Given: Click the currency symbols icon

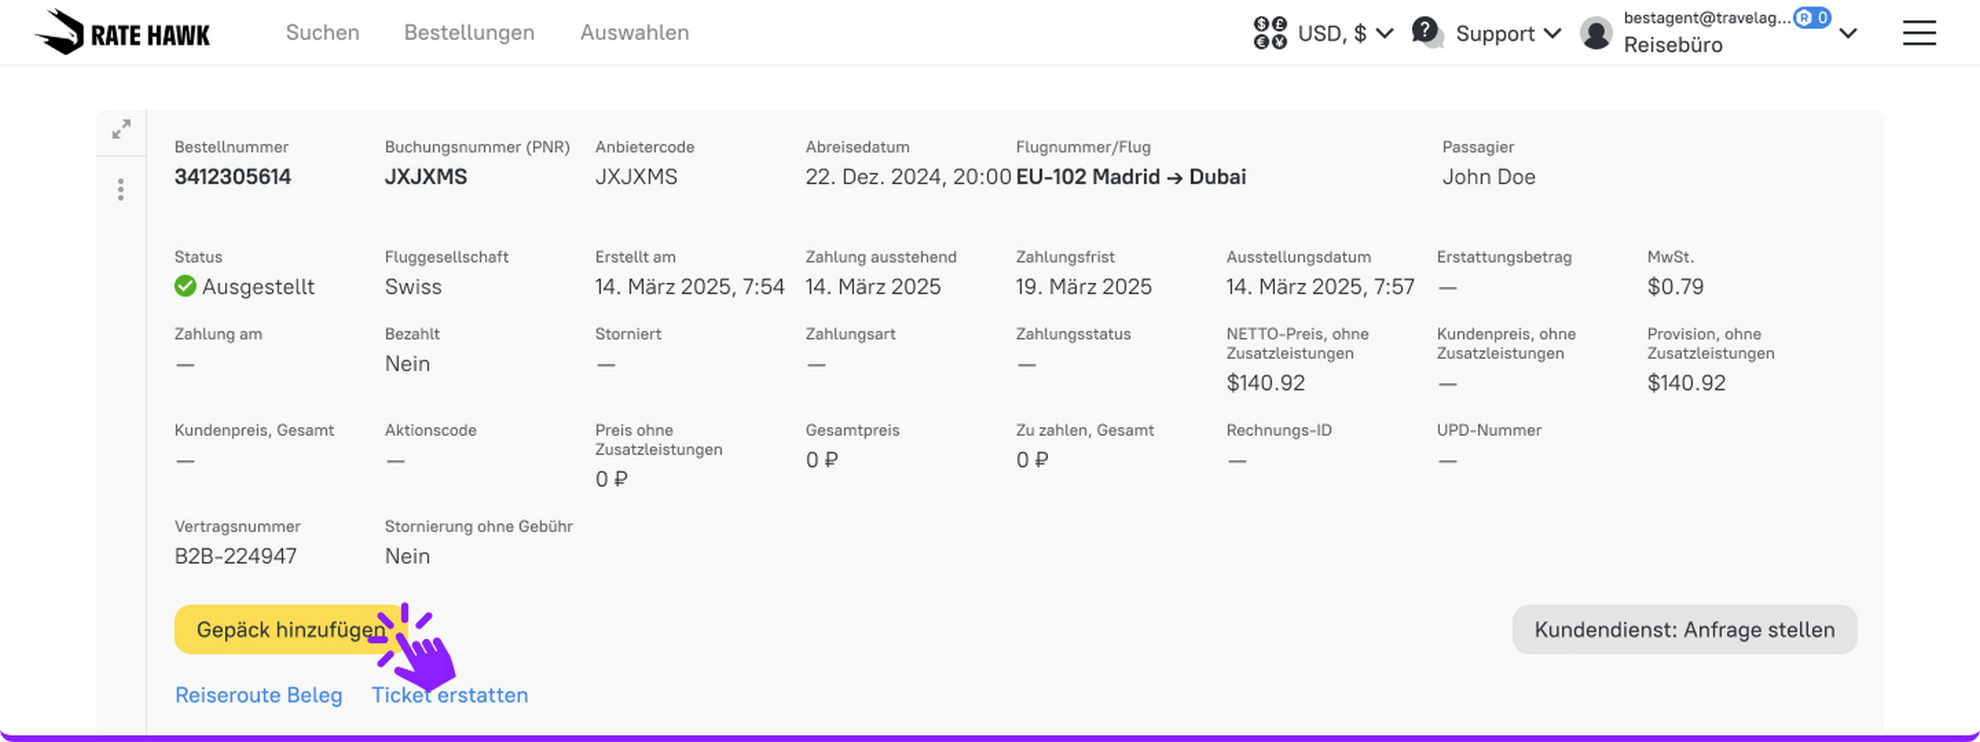Looking at the screenshot, I should click(1270, 33).
